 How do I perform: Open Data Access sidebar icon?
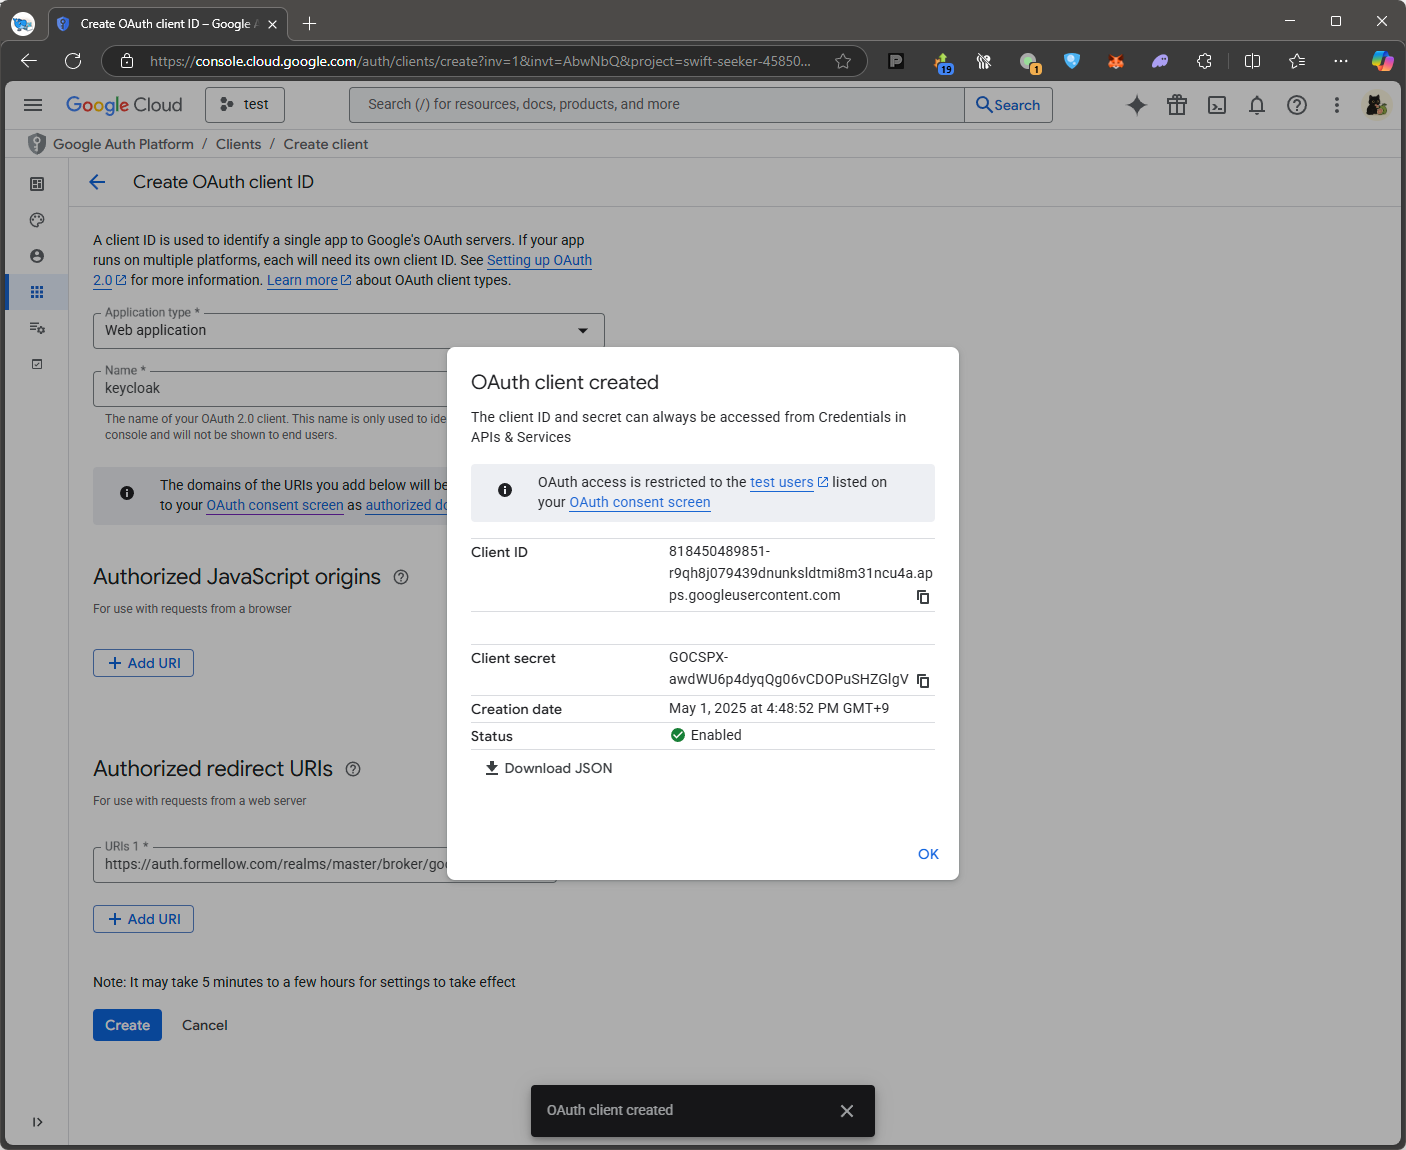tap(37, 328)
